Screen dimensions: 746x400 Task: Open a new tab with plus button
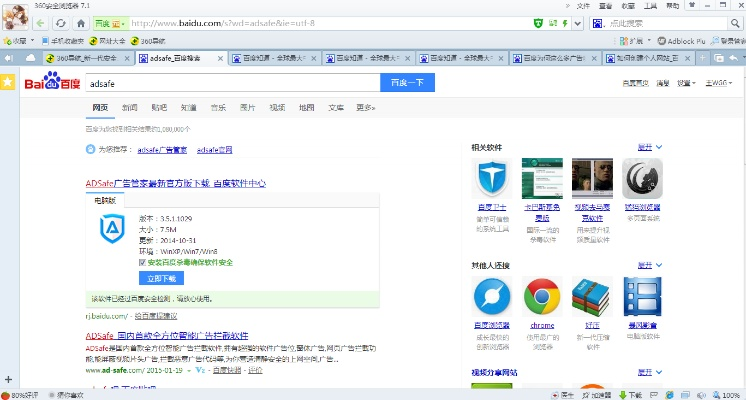702,58
